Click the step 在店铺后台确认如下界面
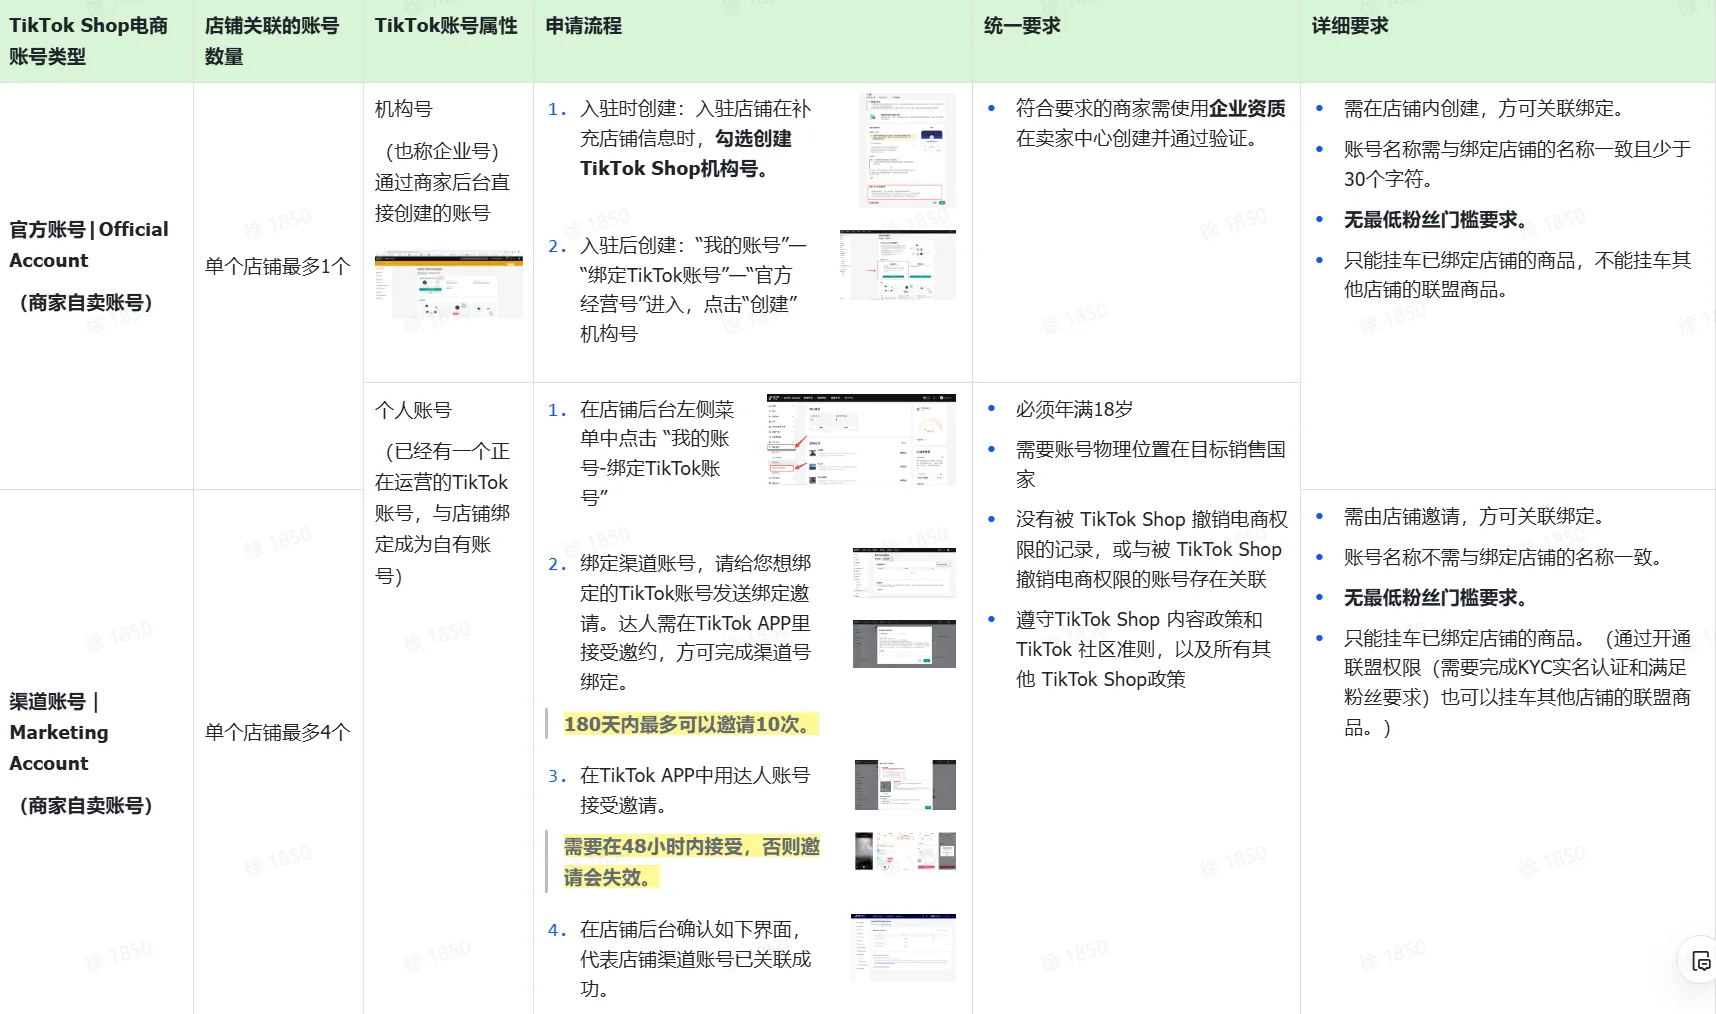This screenshot has width=1716, height=1014. point(696,959)
